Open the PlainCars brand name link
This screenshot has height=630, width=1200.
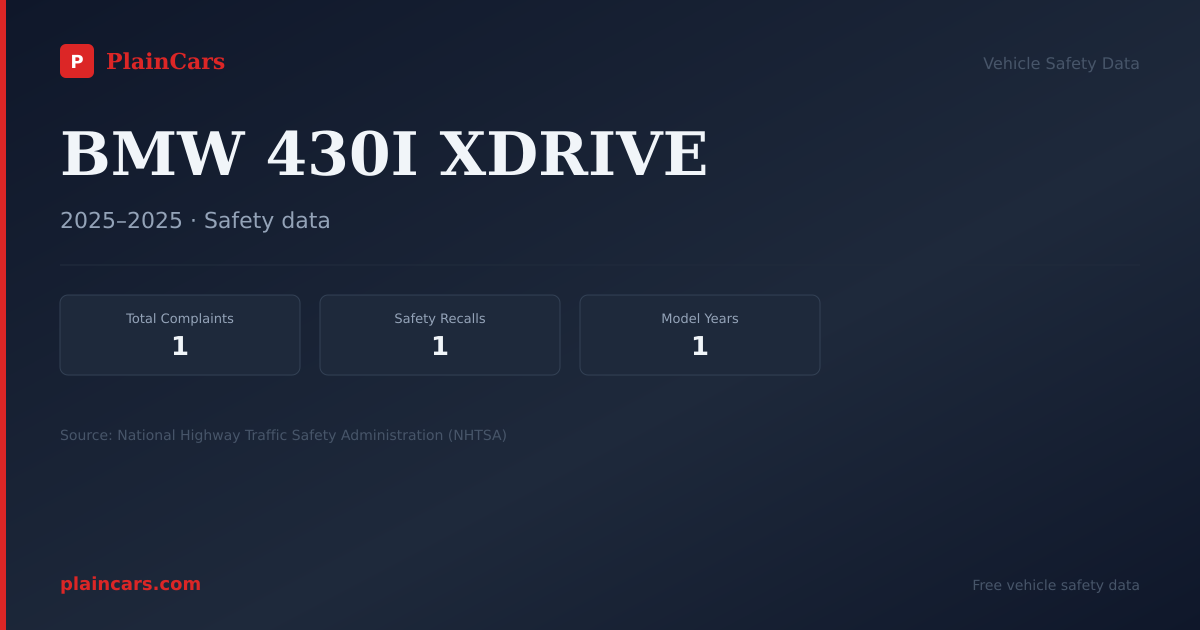(165, 61)
